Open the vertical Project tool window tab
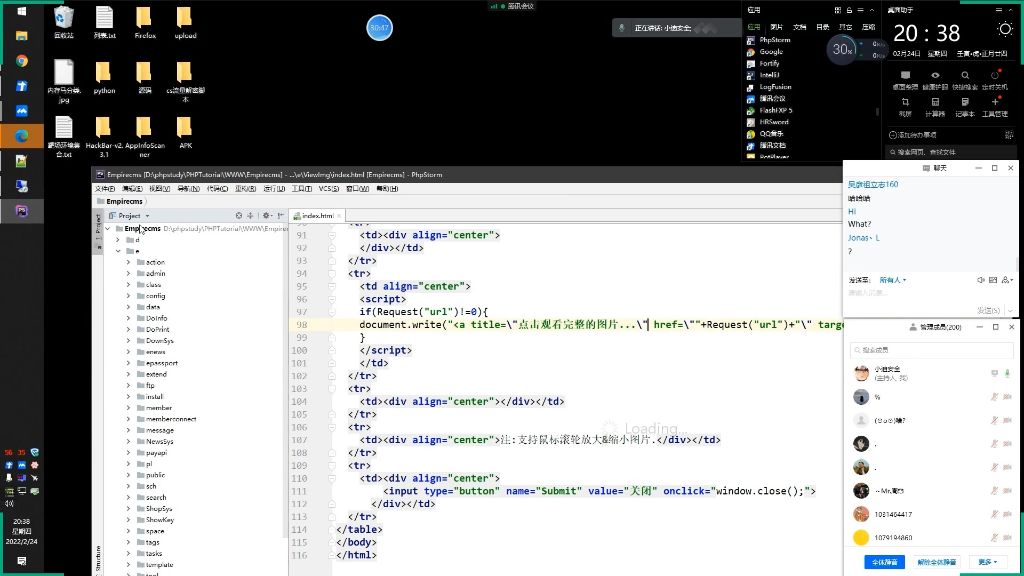The image size is (1024, 576). (x=99, y=231)
